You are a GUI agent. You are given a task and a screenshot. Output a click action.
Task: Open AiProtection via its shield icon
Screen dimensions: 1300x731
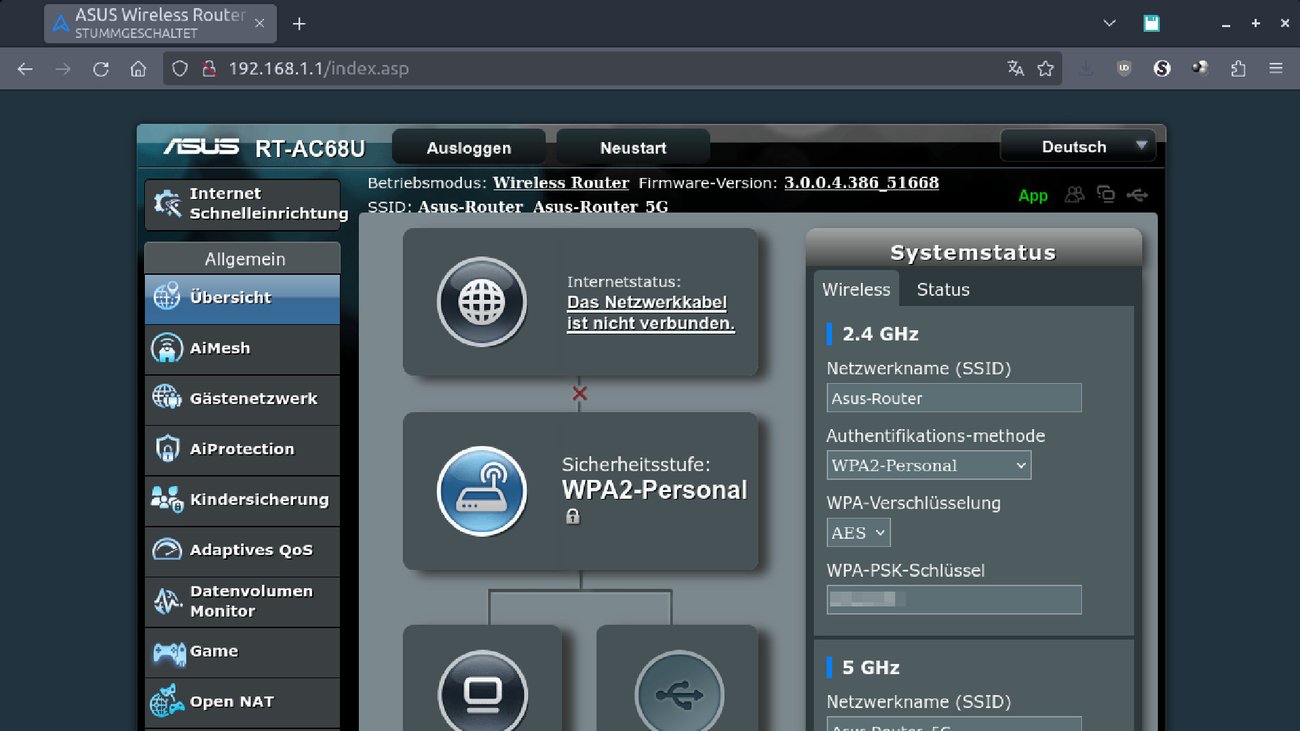click(166, 449)
